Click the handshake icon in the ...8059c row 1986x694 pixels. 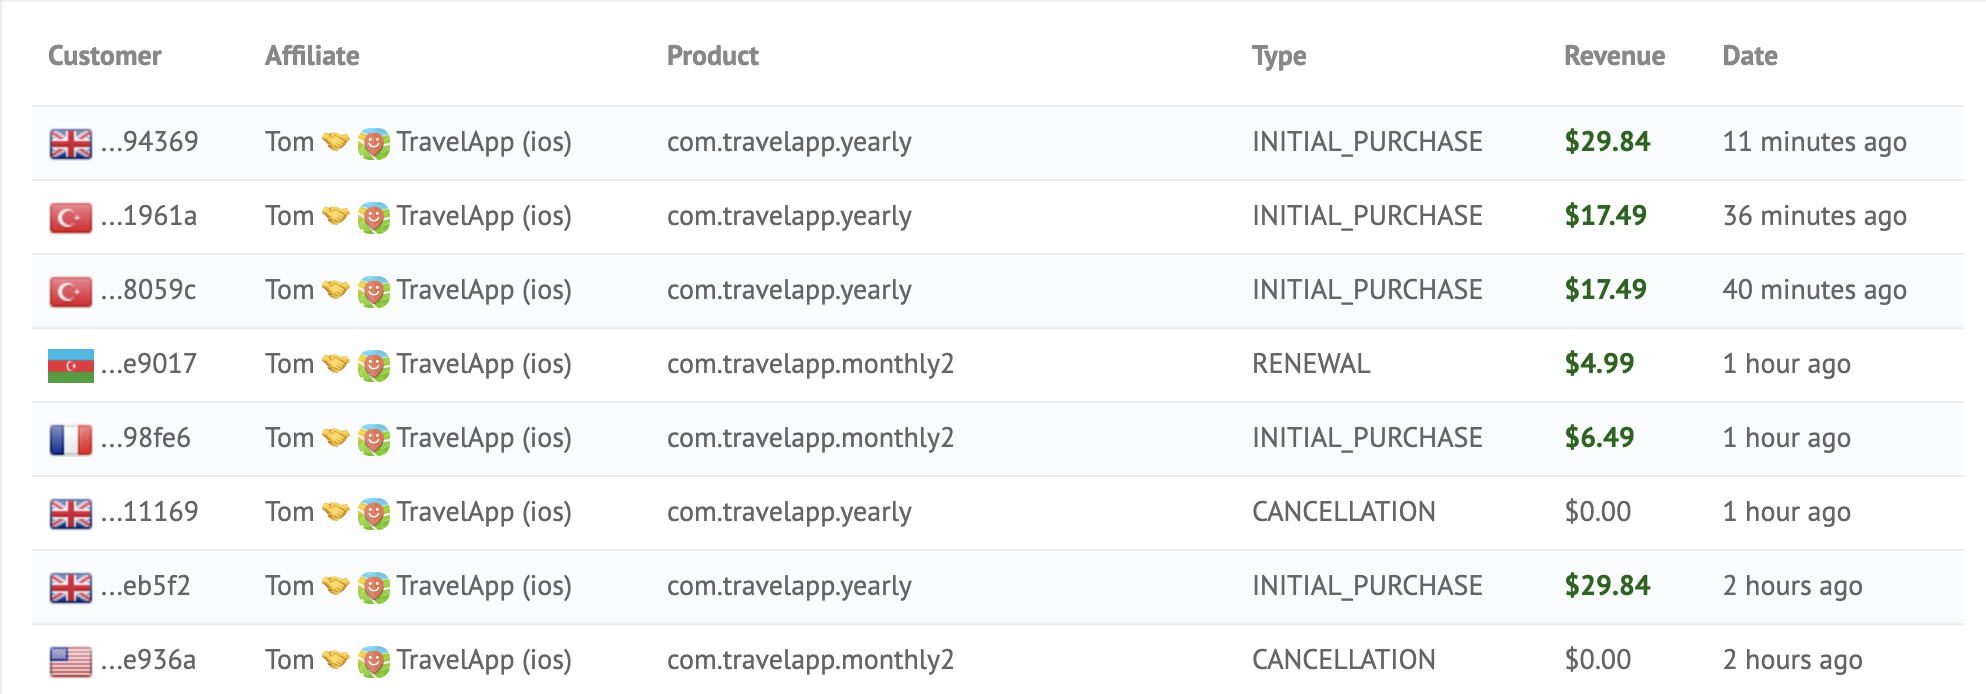tap(336, 290)
